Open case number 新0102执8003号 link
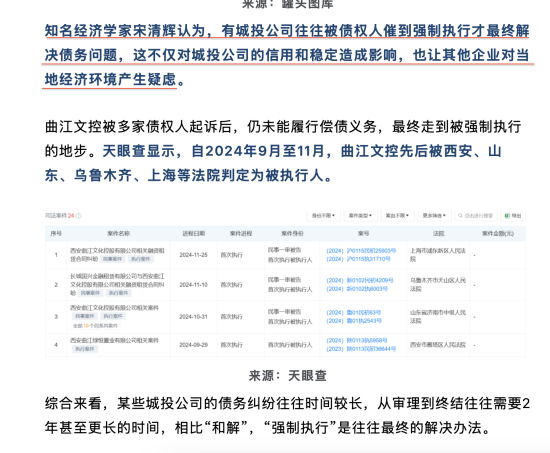 point(357,289)
